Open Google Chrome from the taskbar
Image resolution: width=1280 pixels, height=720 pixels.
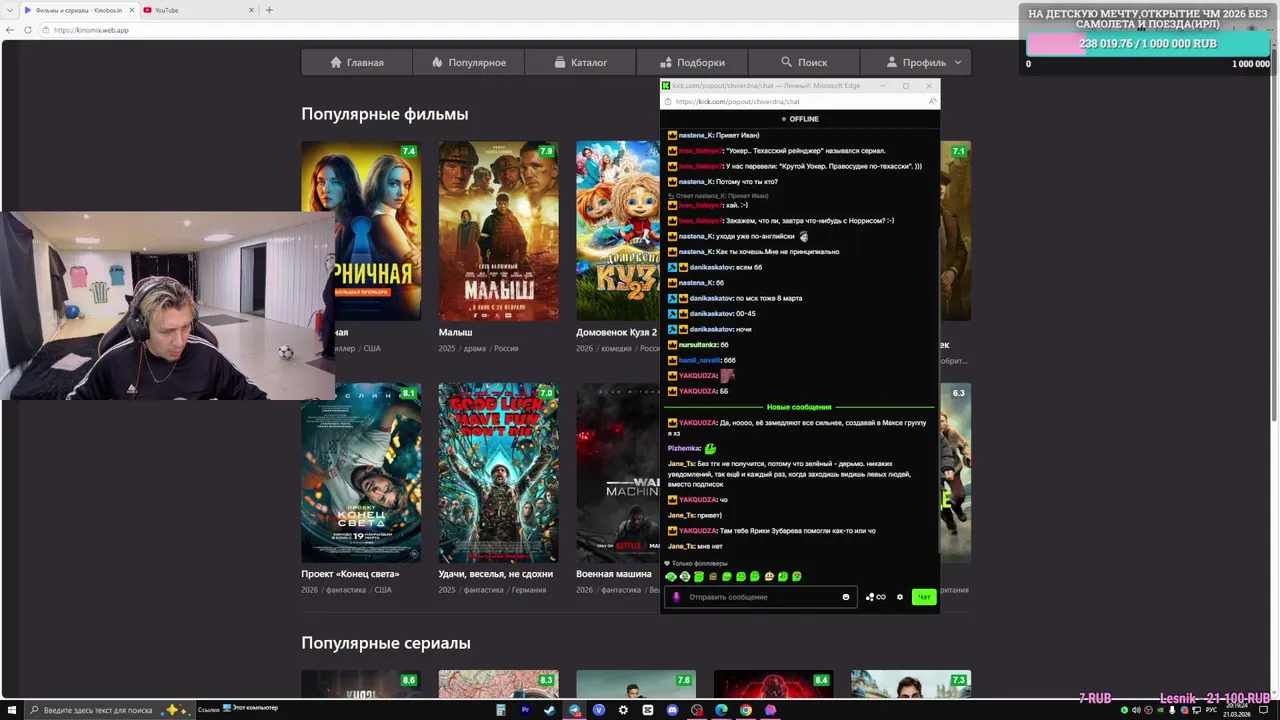tap(746, 710)
